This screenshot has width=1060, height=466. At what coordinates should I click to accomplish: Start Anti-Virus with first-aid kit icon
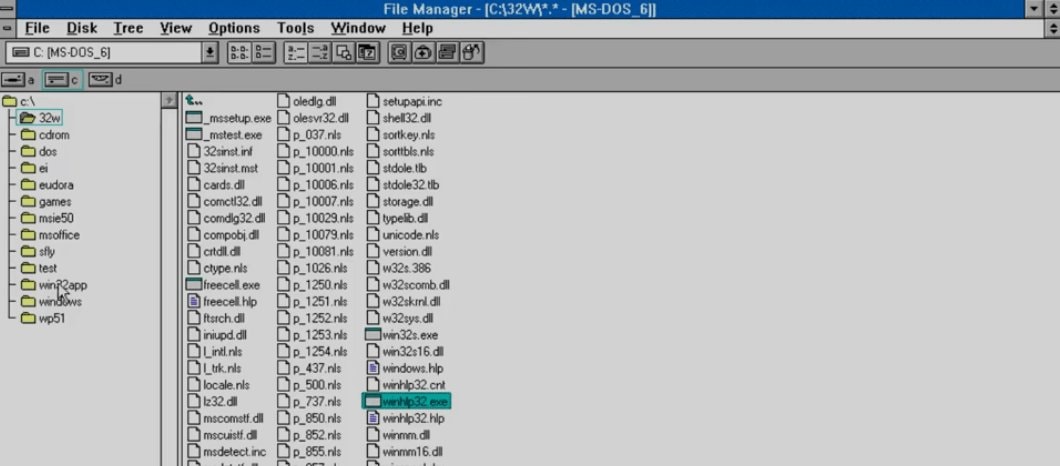(423, 53)
